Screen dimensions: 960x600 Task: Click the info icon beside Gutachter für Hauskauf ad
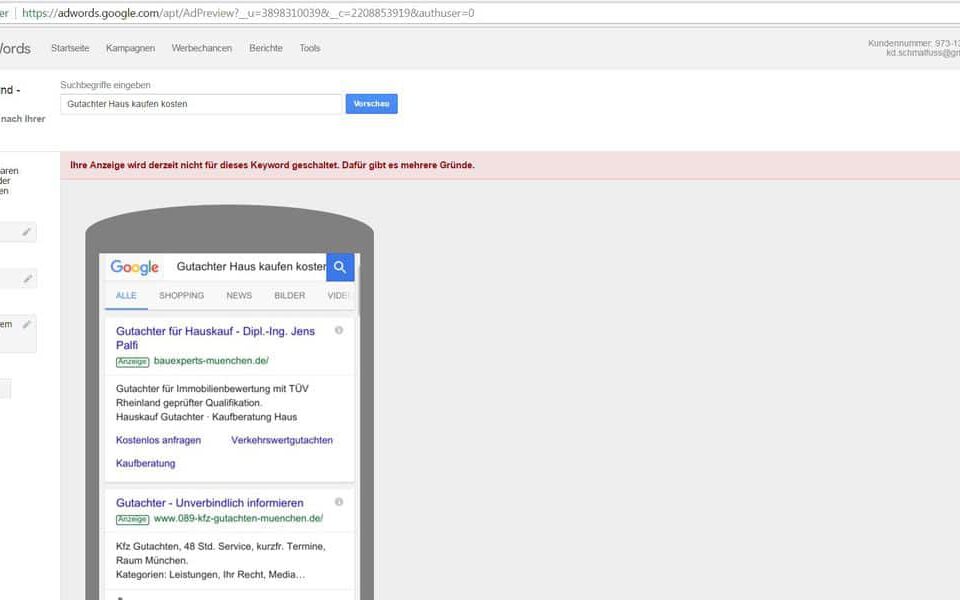click(339, 331)
